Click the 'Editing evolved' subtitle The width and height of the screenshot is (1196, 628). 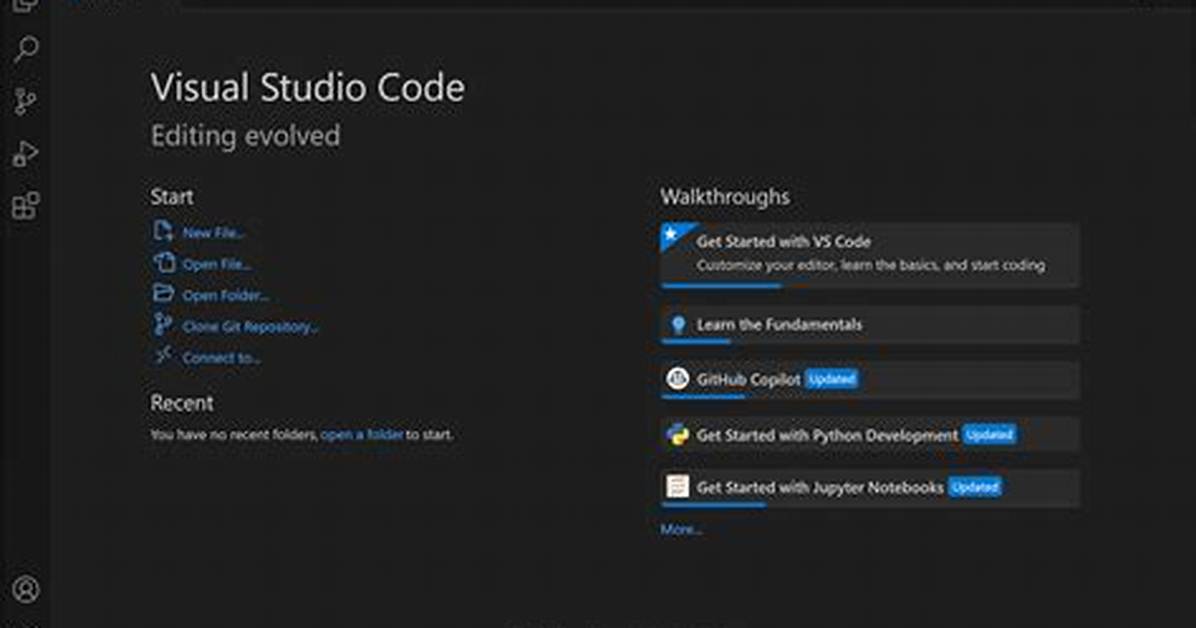point(246,137)
